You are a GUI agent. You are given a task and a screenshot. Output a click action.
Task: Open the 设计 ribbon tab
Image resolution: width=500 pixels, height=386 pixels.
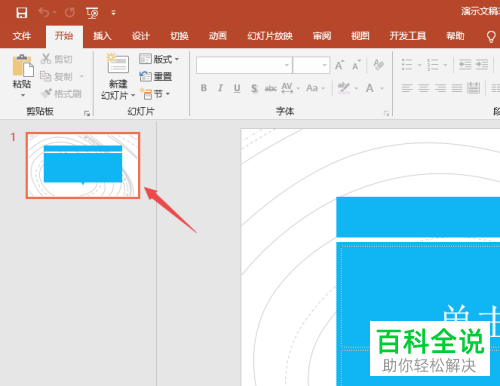(141, 36)
